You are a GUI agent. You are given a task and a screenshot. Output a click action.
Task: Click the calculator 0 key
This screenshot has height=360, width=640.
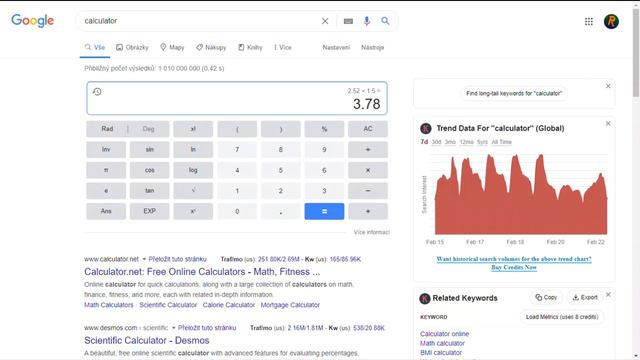[x=237, y=211]
